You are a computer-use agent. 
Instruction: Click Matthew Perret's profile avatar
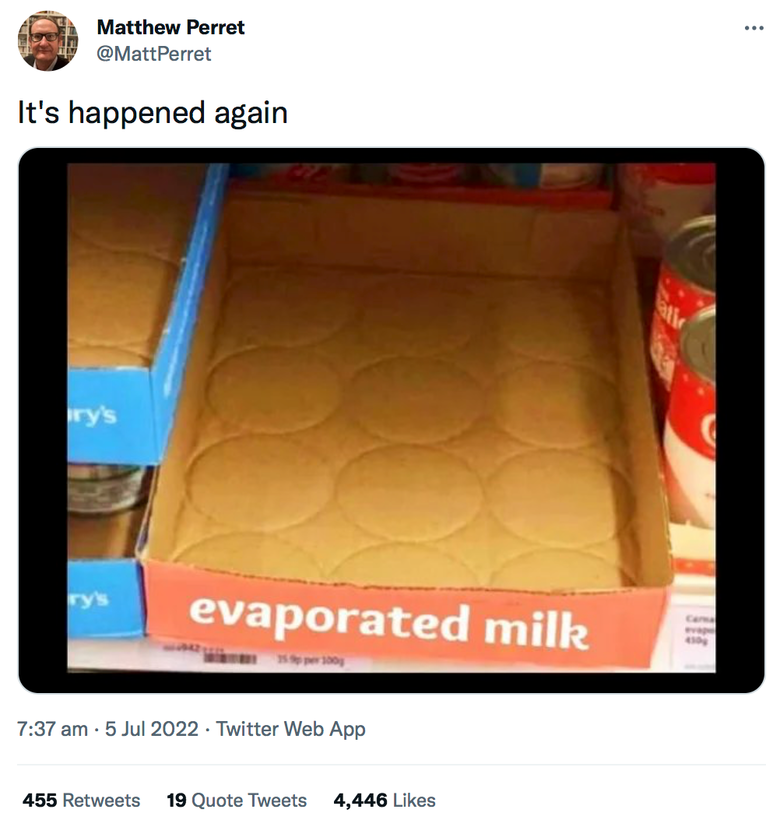48,41
